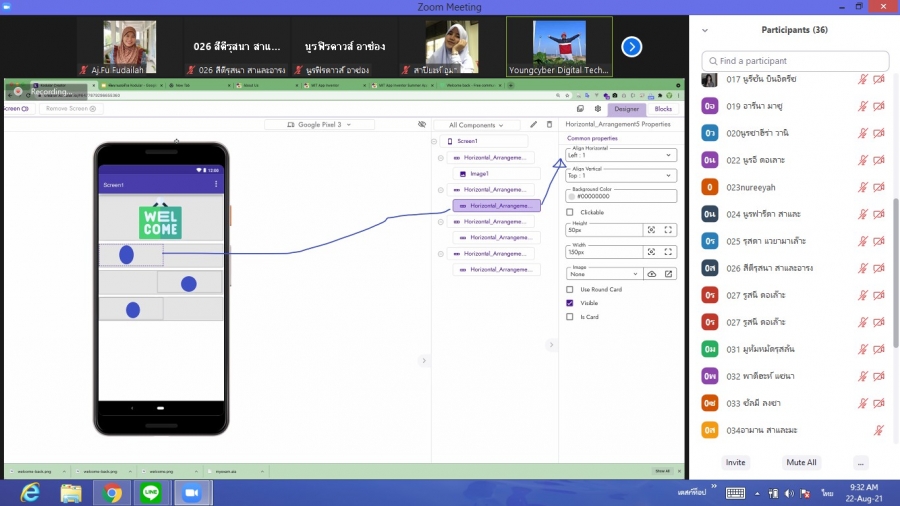The height and width of the screenshot is (506, 900).
Task: Enable the Use Round Card checkbox
Action: pyautogui.click(x=570, y=289)
